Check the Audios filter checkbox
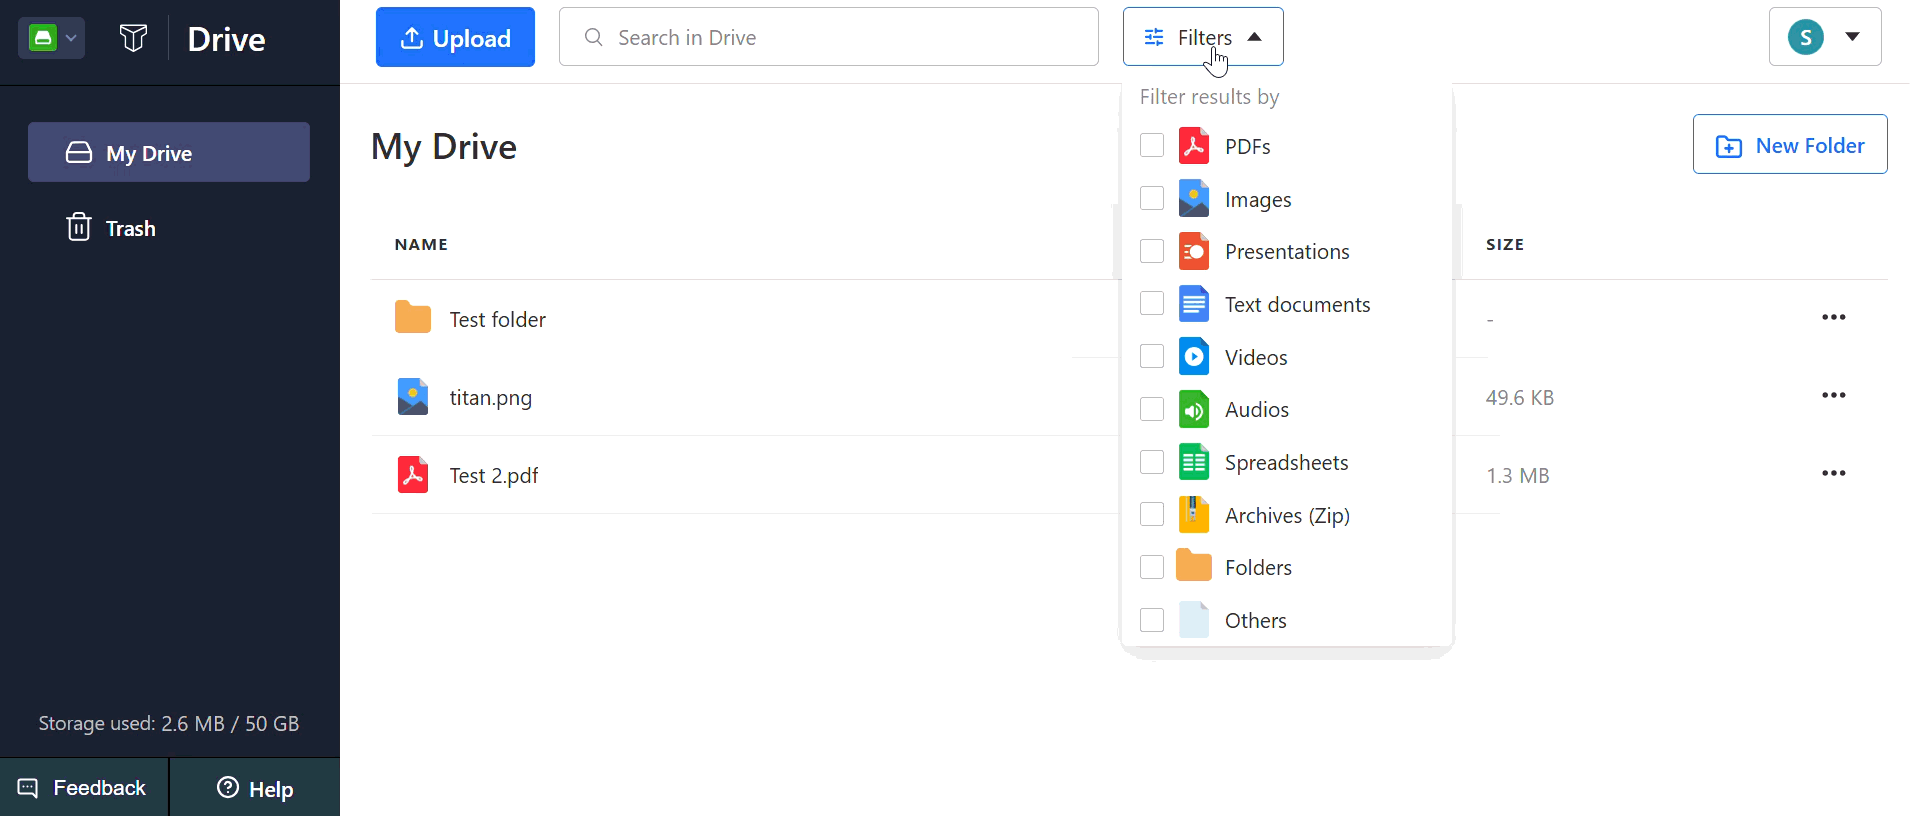This screenshot has width=1910, height=816. point(1152,409)
